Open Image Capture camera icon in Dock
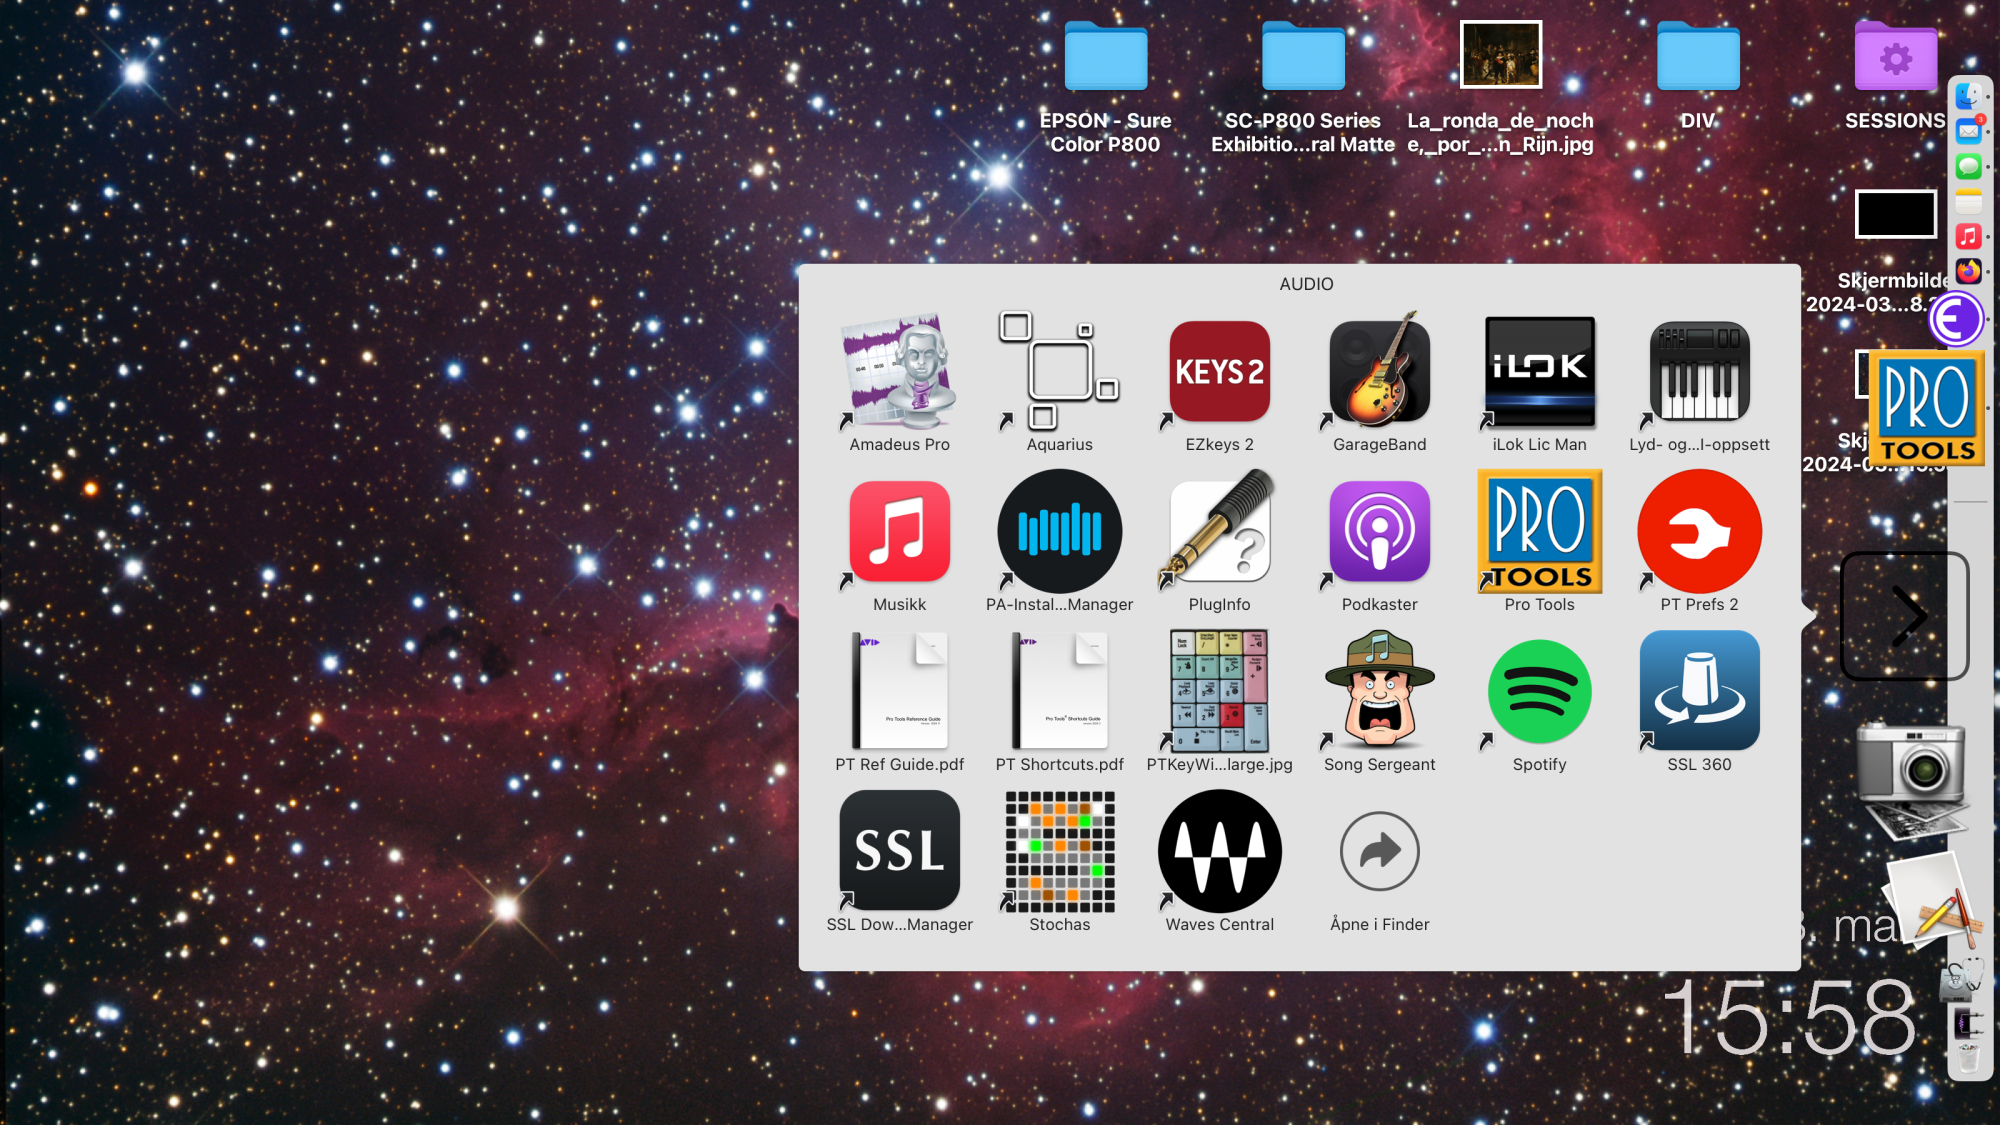Viewport: 2000px width, 1125px height. [1911, 780]
